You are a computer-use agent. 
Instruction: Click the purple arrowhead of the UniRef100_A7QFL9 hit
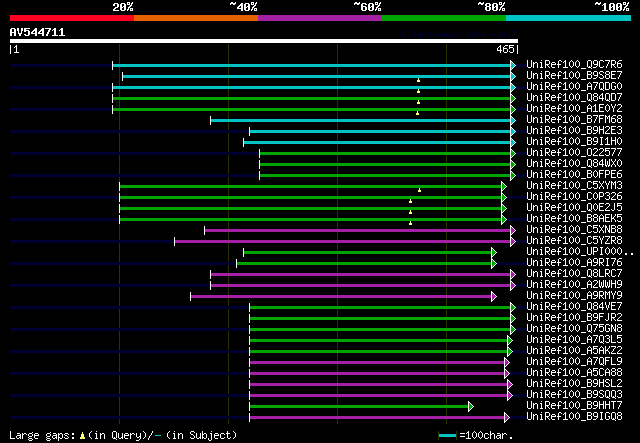coord(507,363)
